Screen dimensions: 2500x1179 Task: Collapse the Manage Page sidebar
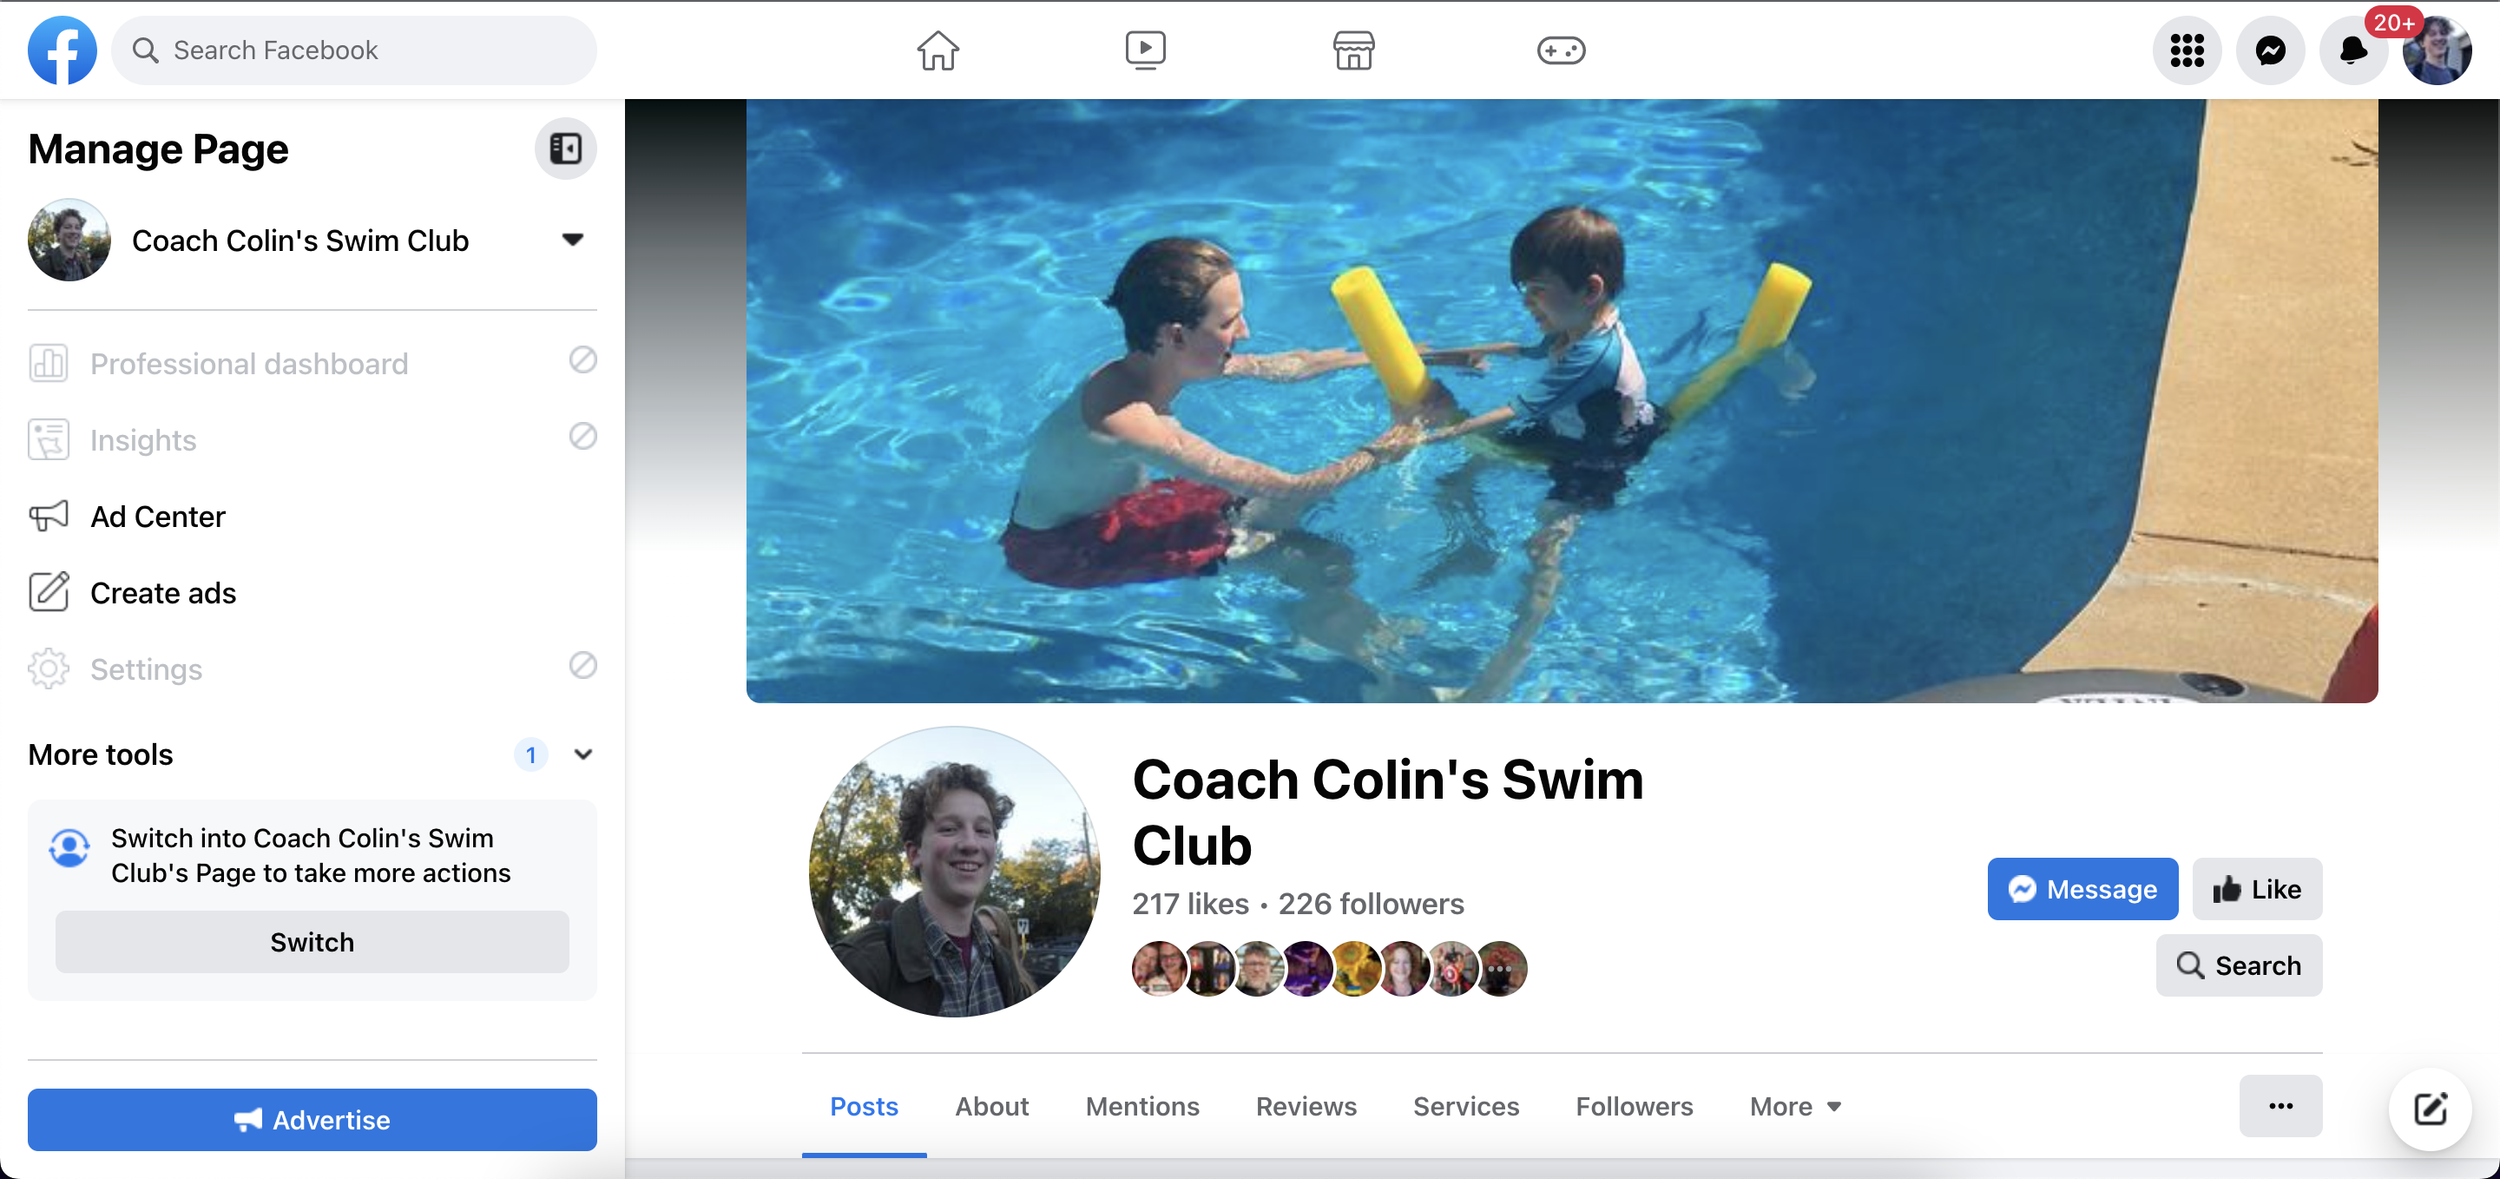point(565,149)
